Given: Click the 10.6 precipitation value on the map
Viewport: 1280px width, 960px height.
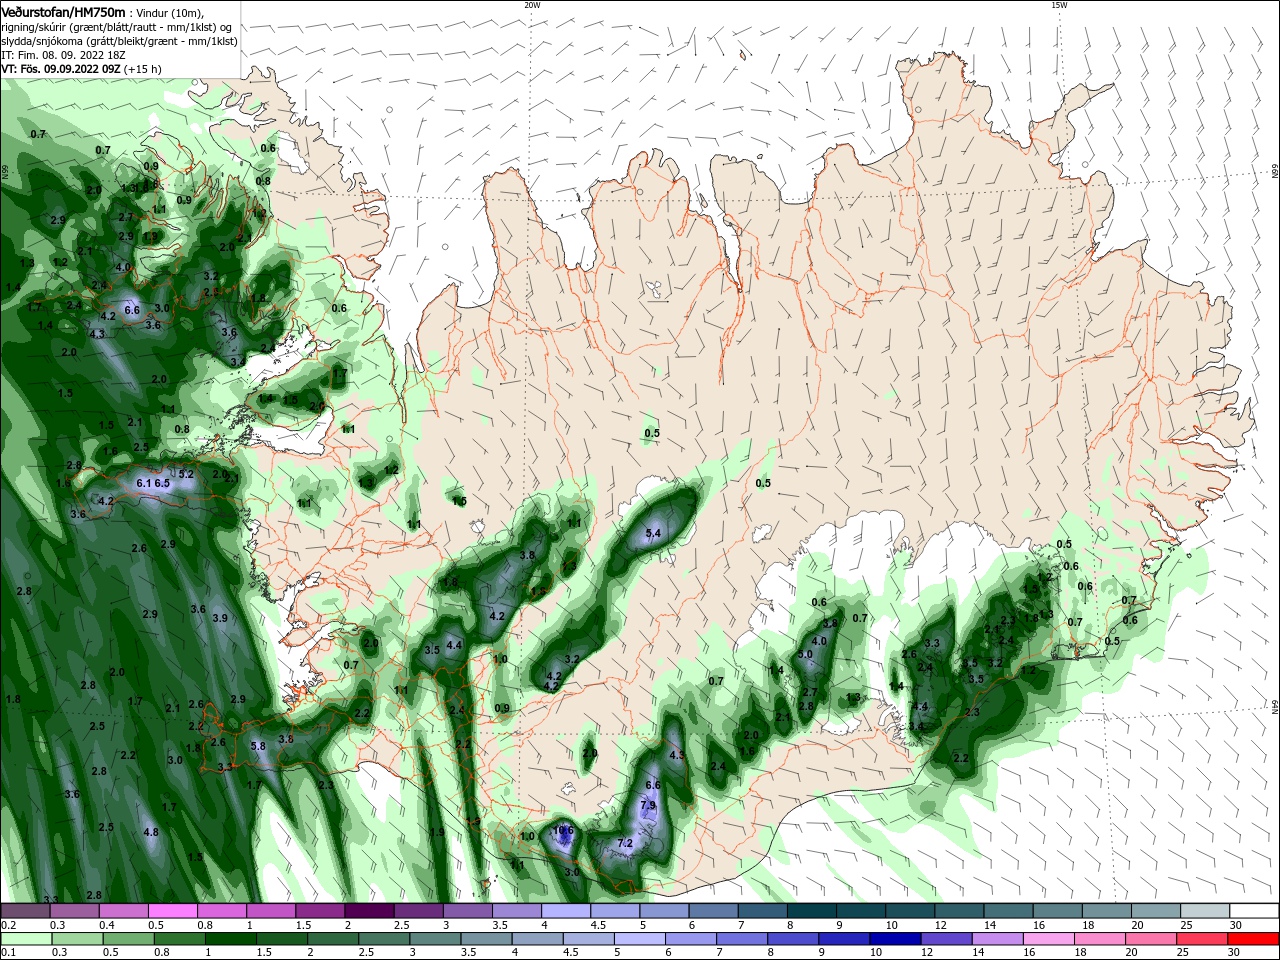Looking at the screenshot, I should (563, 830).
